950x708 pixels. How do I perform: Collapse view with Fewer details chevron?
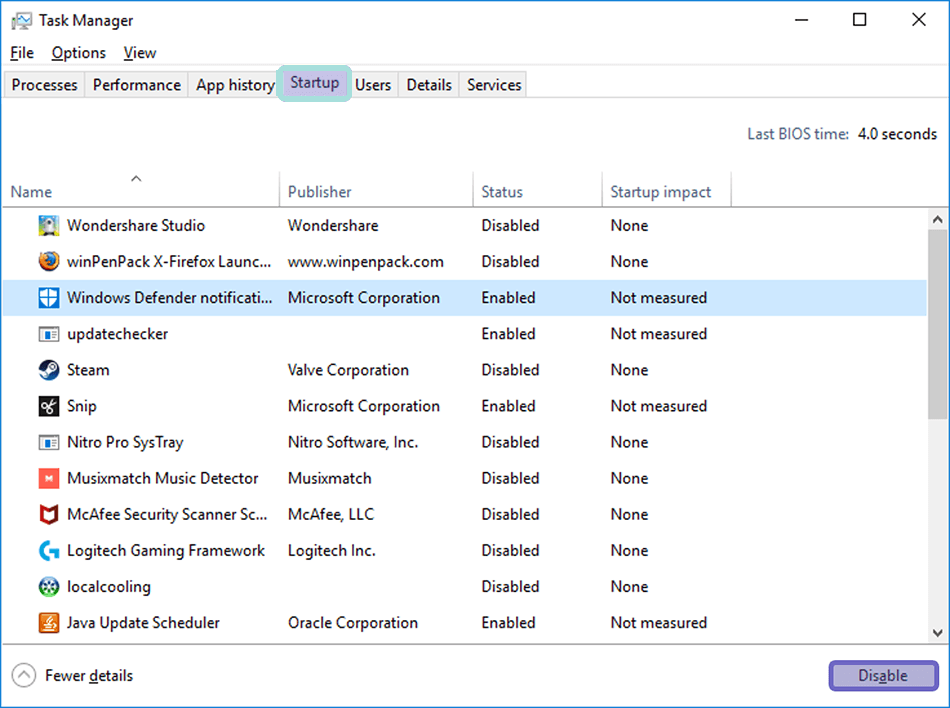pyautogui.click(x=25, y=676)
